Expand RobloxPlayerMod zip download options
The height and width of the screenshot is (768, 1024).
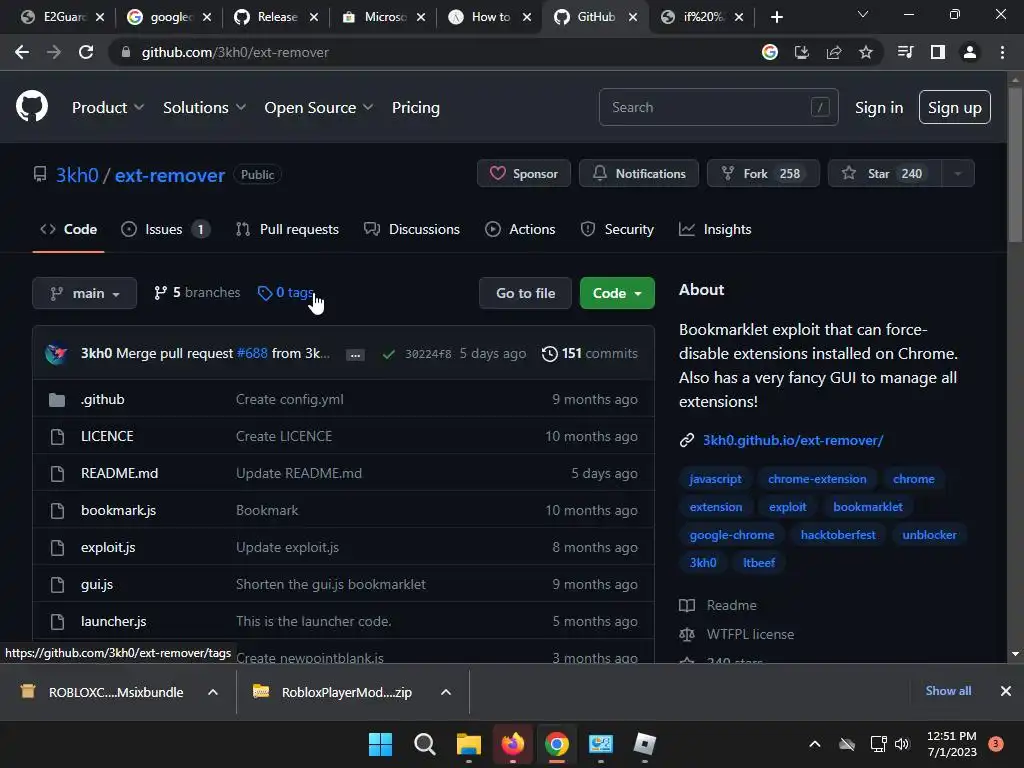[446, 692]
